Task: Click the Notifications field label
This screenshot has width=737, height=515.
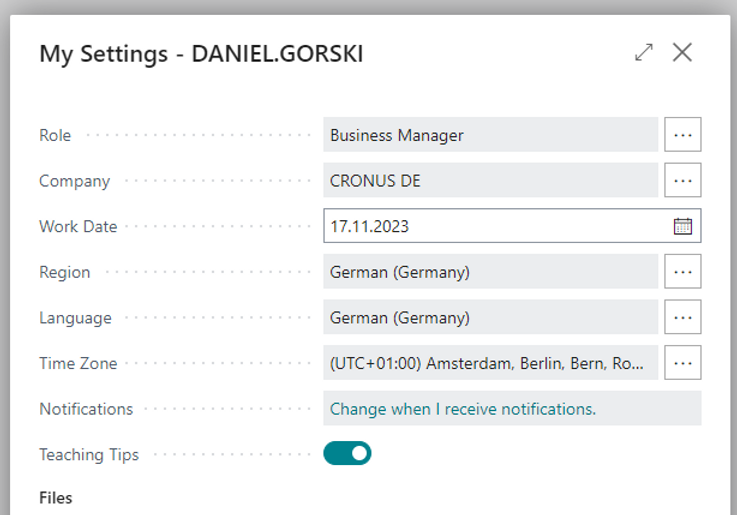Action: [x=86, y=409]
